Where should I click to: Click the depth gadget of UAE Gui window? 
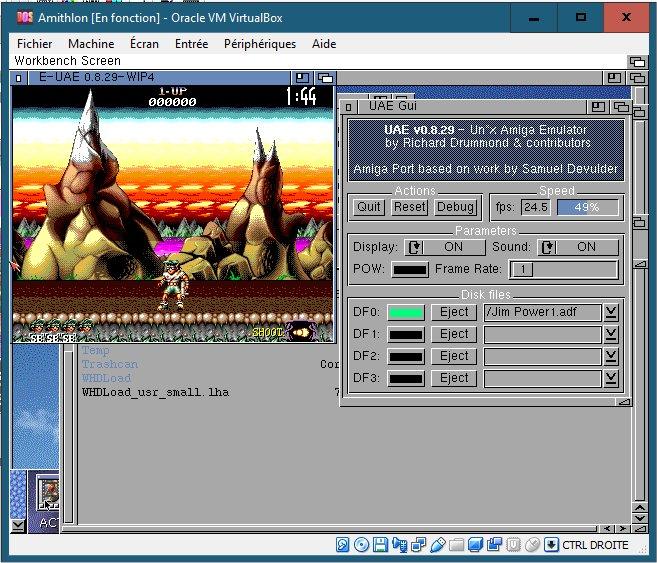tap(621, 107)
